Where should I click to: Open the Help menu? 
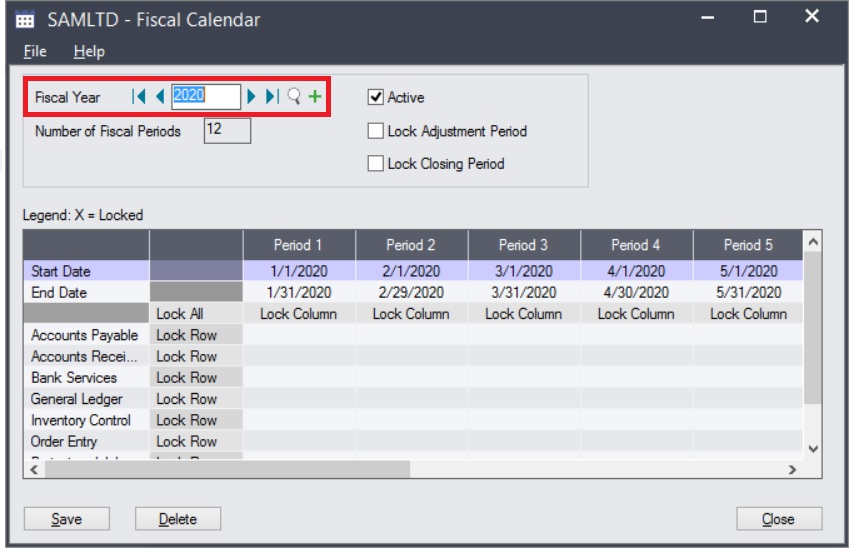tap(89, 52)
